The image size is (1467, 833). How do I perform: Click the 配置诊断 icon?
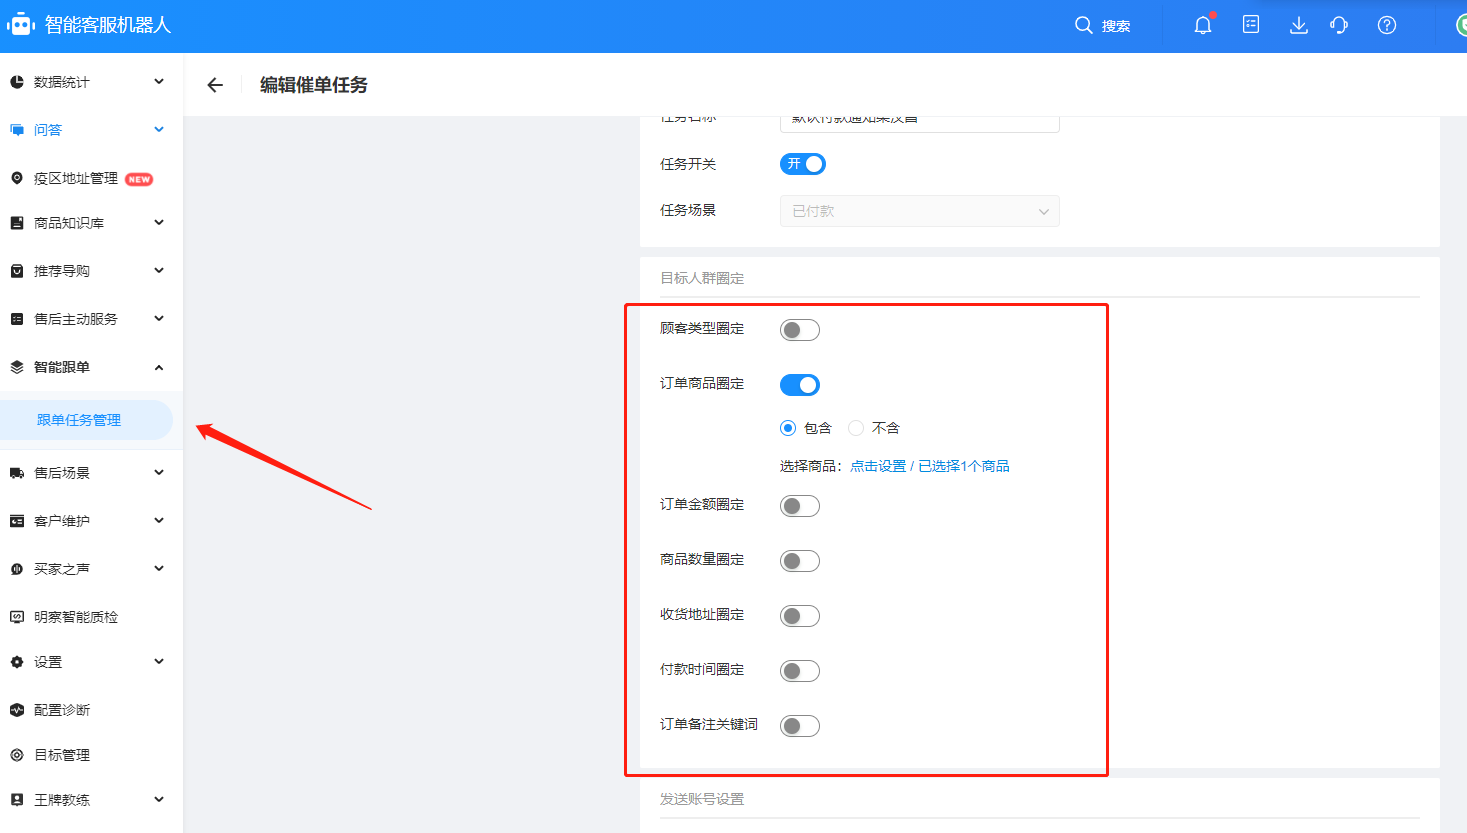click(17, 710)
